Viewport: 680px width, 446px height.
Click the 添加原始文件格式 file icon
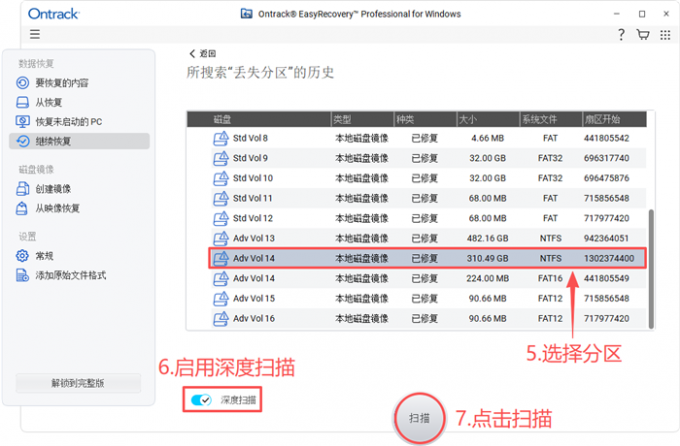[22, 275]
